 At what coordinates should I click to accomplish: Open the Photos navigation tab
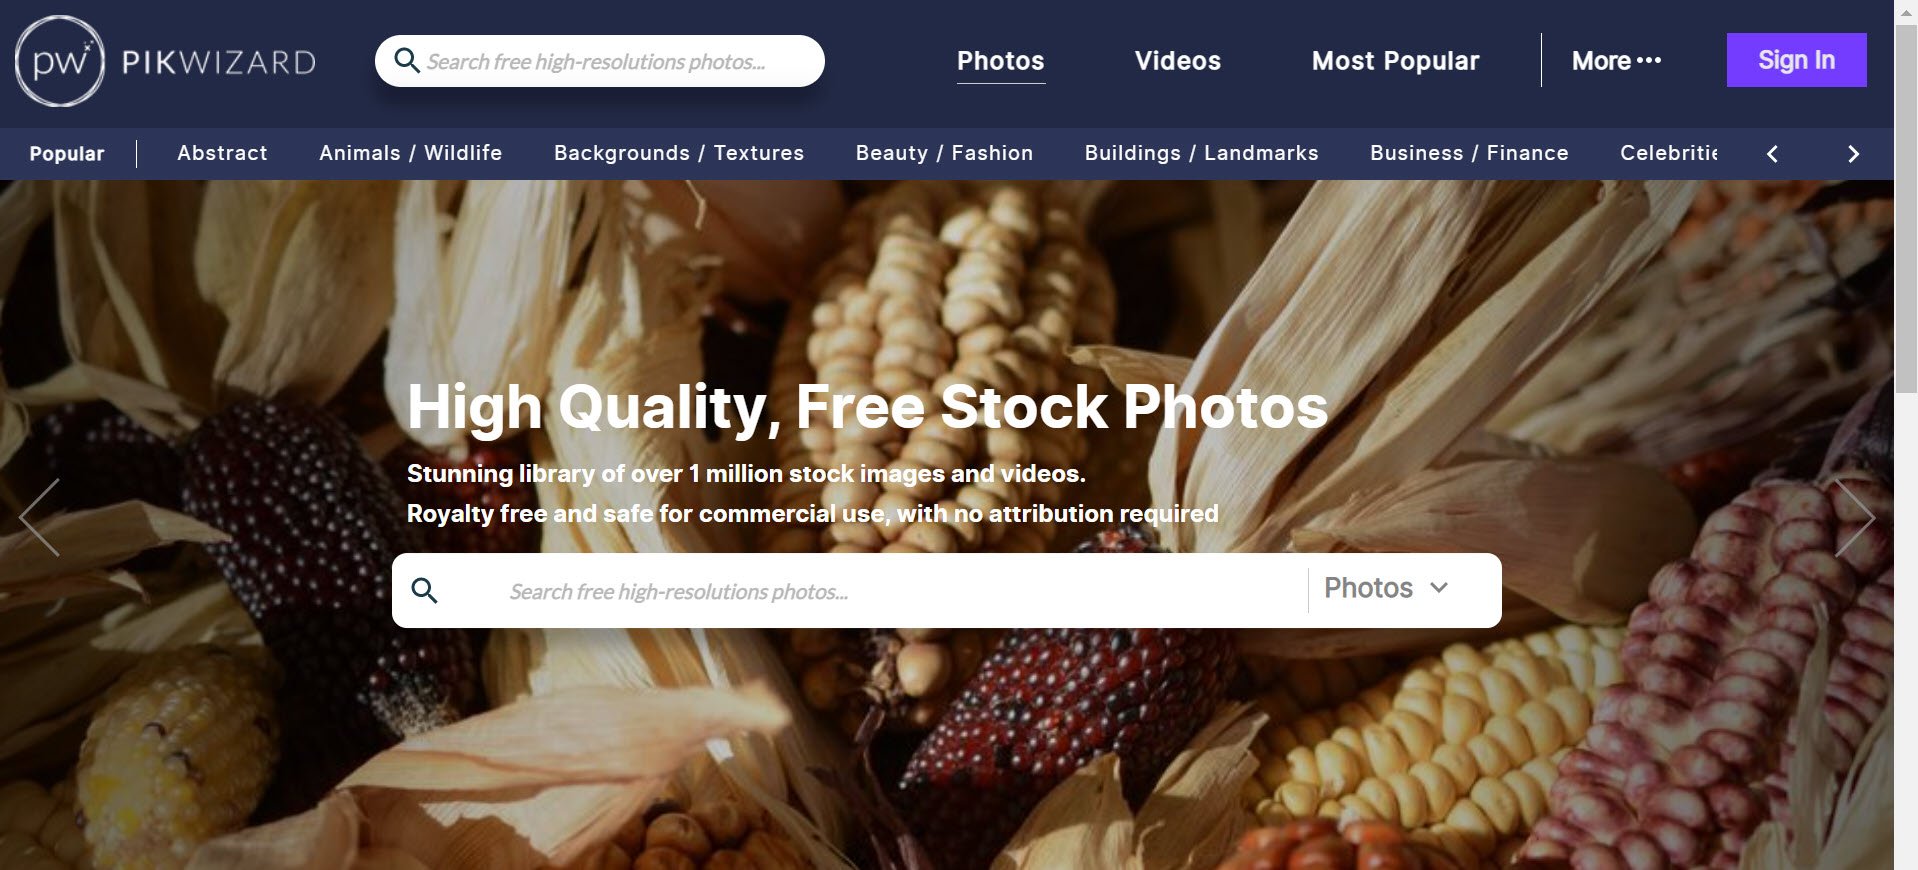[x=1000, y=61]
